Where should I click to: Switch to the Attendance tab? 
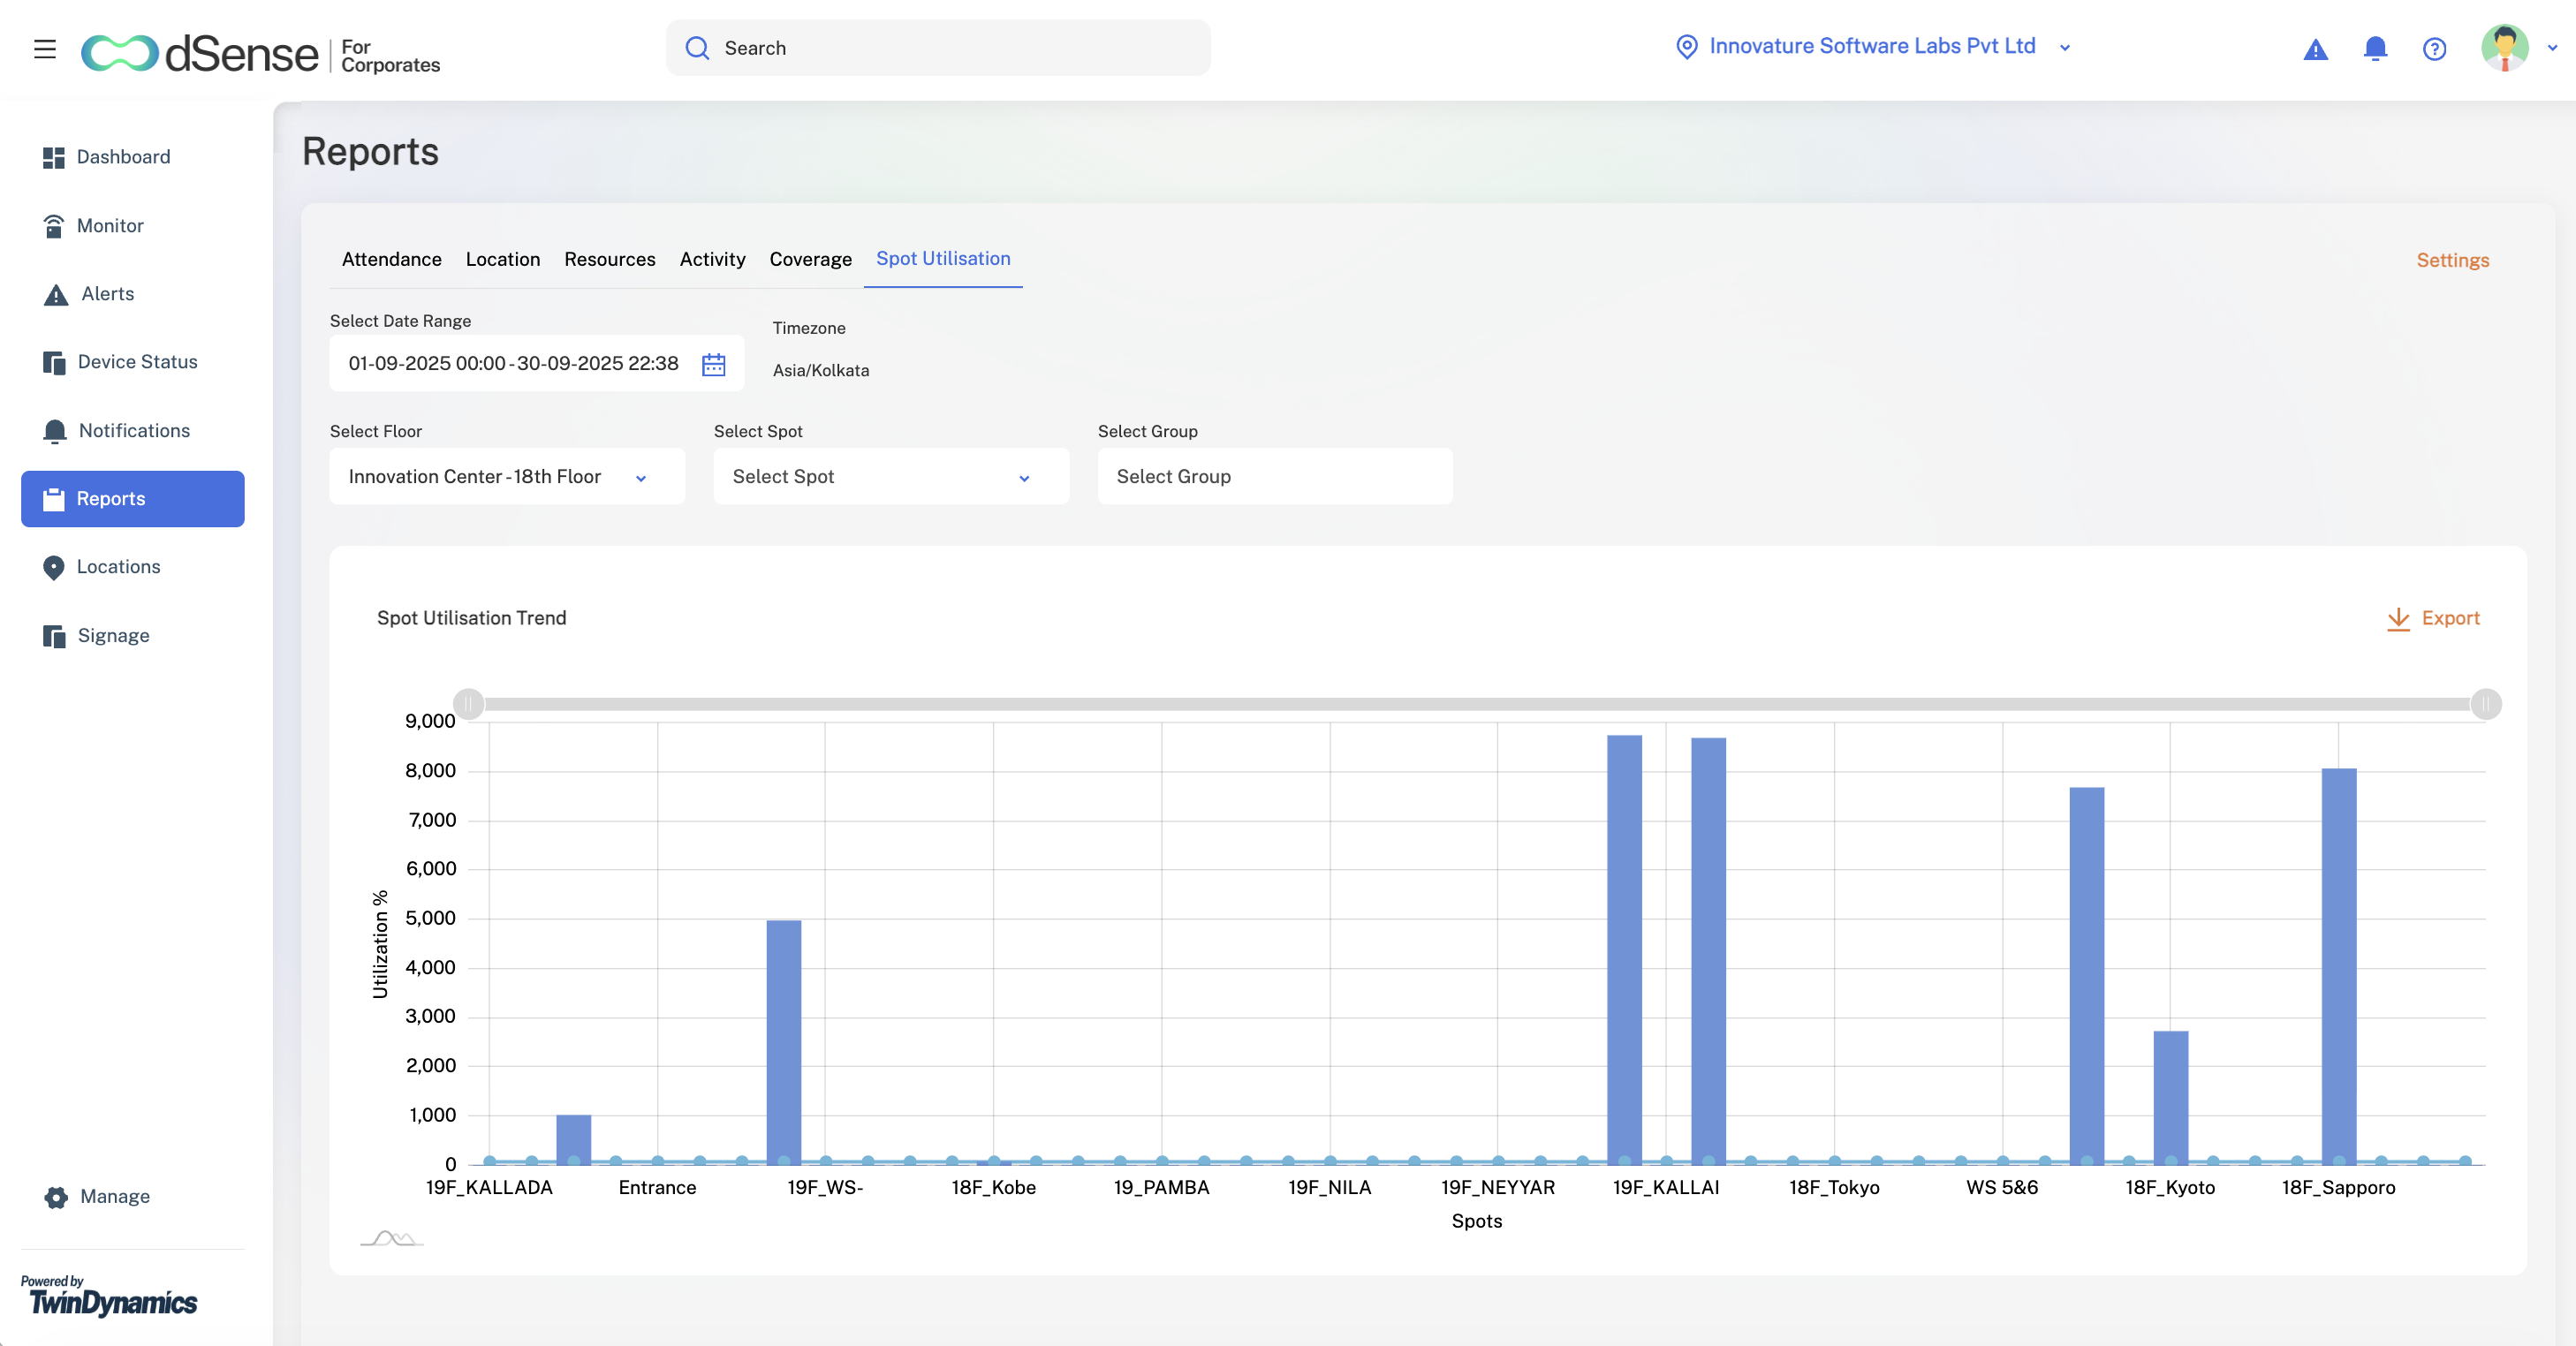[391, 260]
